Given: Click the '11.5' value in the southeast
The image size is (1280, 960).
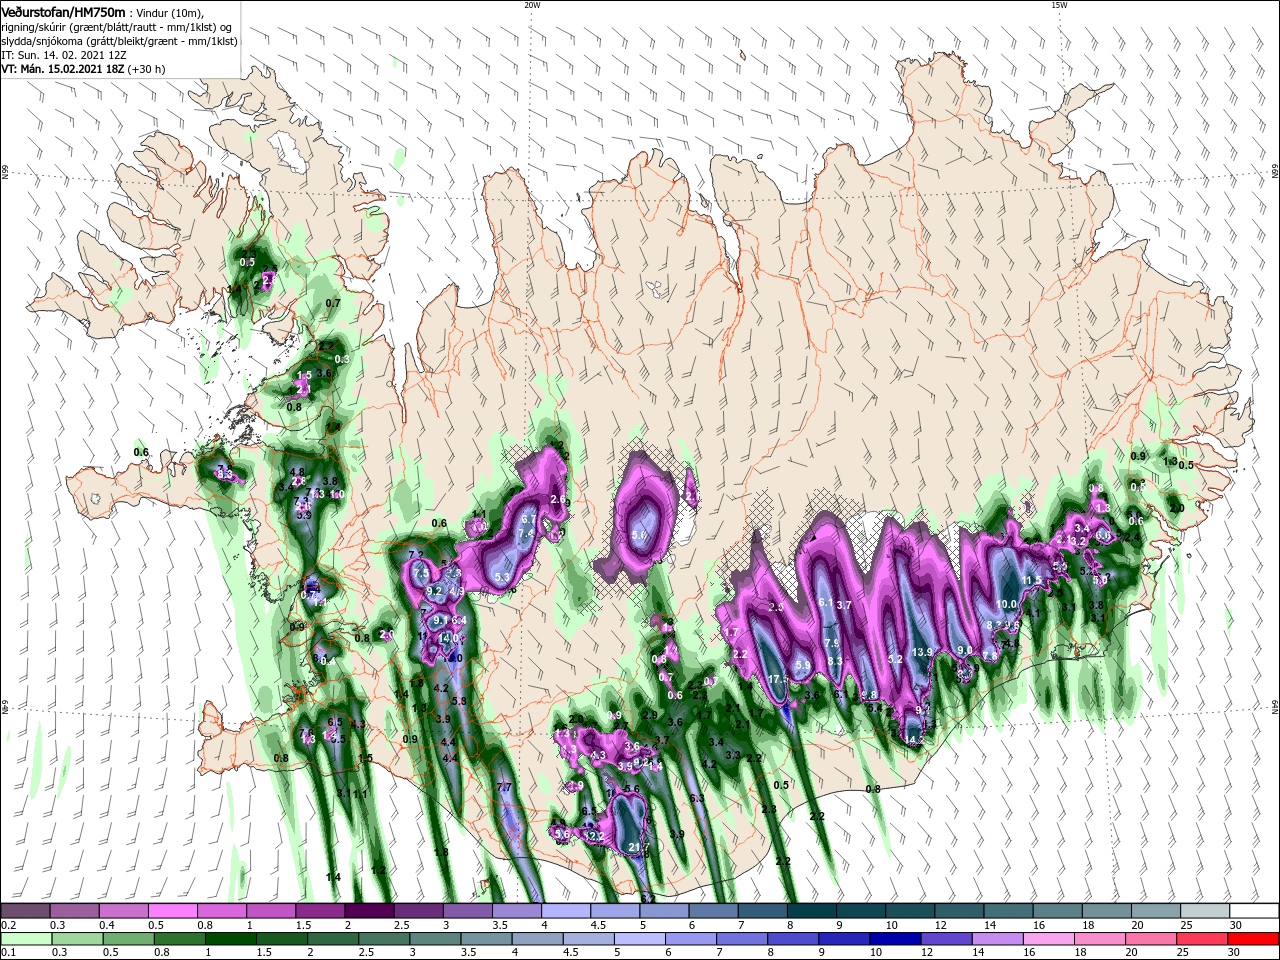Looking at the screenshot, I should [1032, 580].
